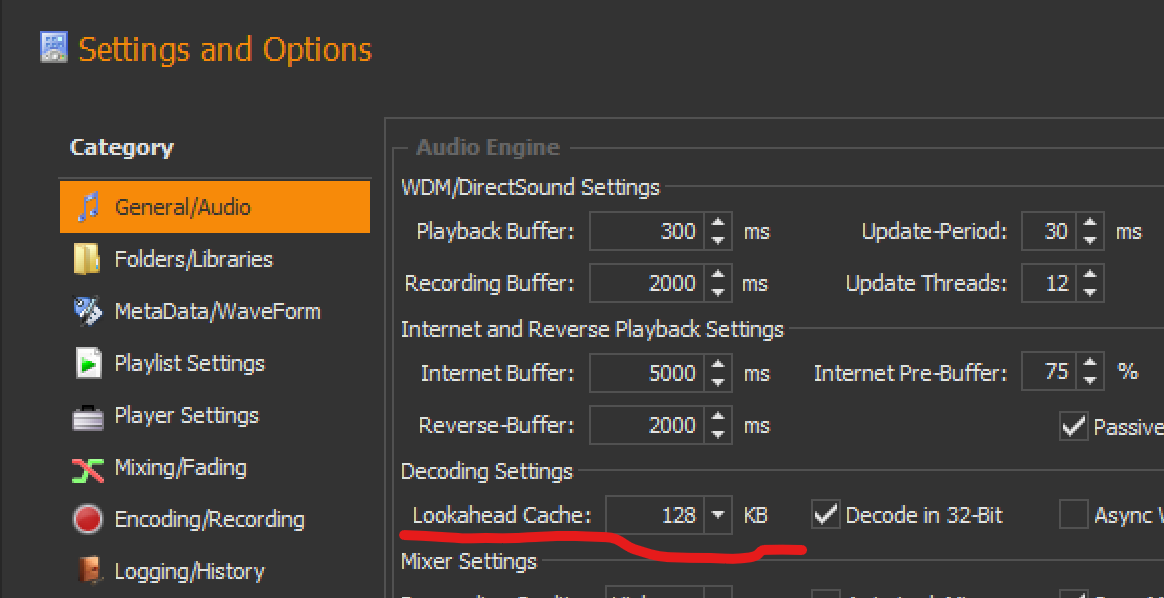Toggle the Passive checkbox

click(1073, 427)
